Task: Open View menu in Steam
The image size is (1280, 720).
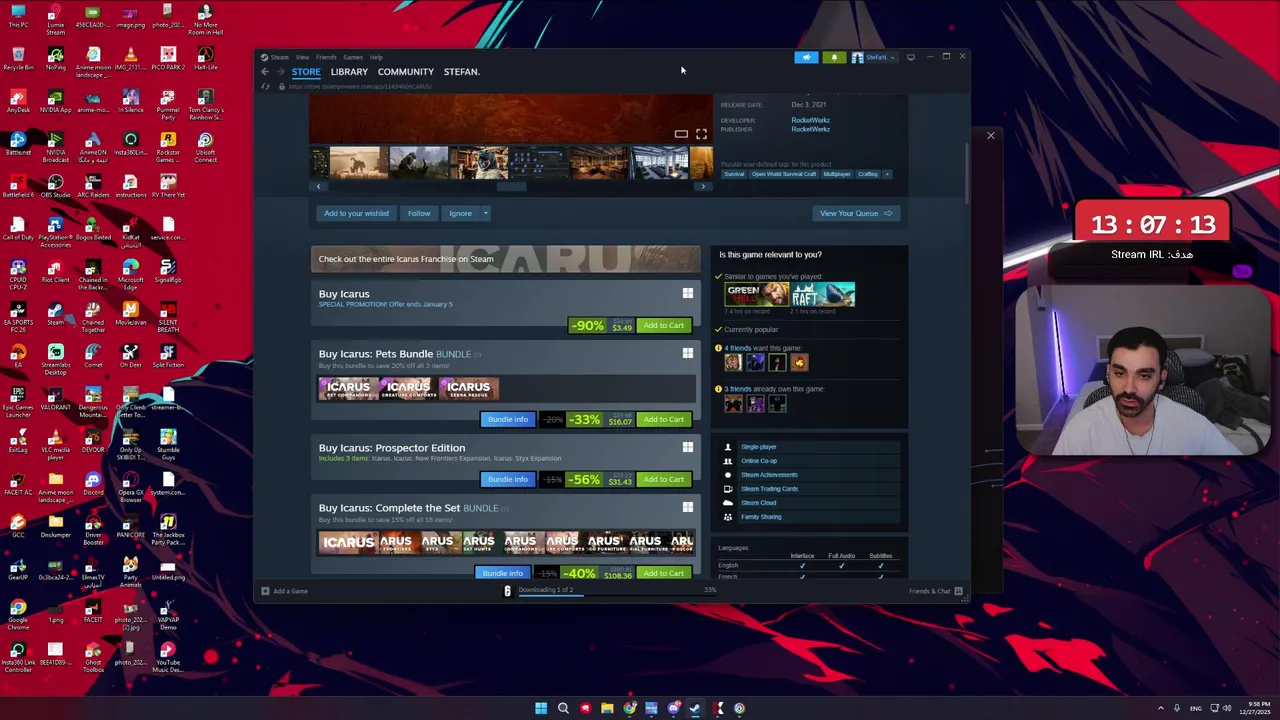Action: point(302,57)
